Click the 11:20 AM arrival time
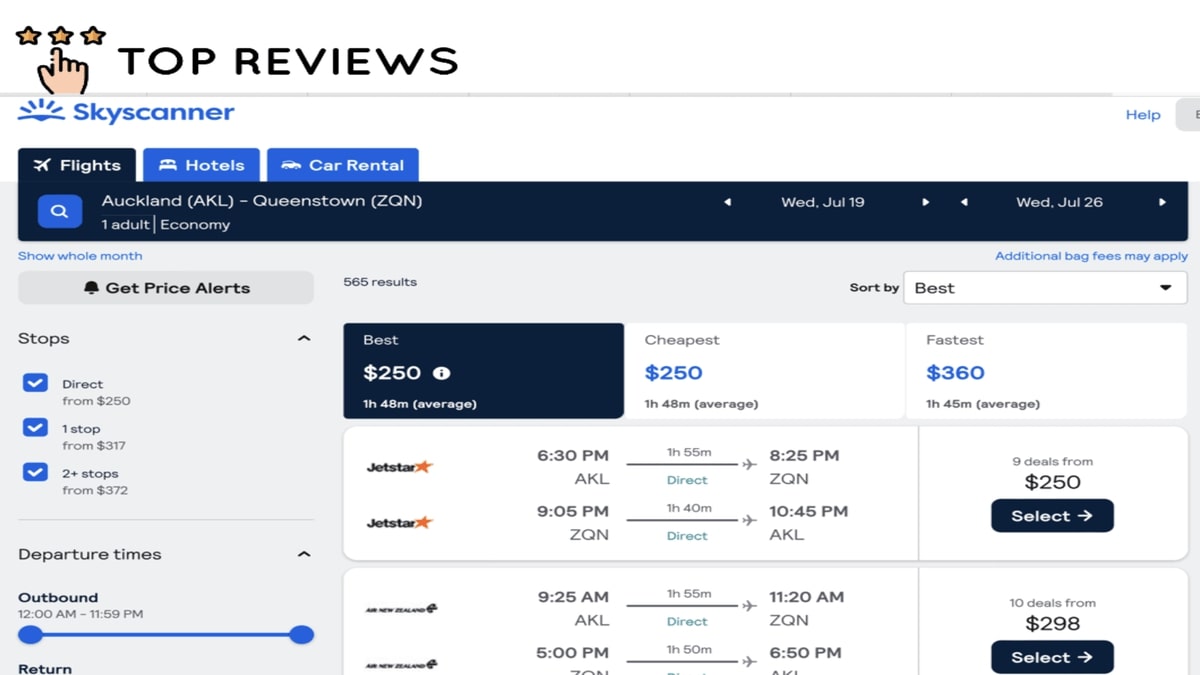The height and width of the screenshot is (675, 1200). click(806, 597)
